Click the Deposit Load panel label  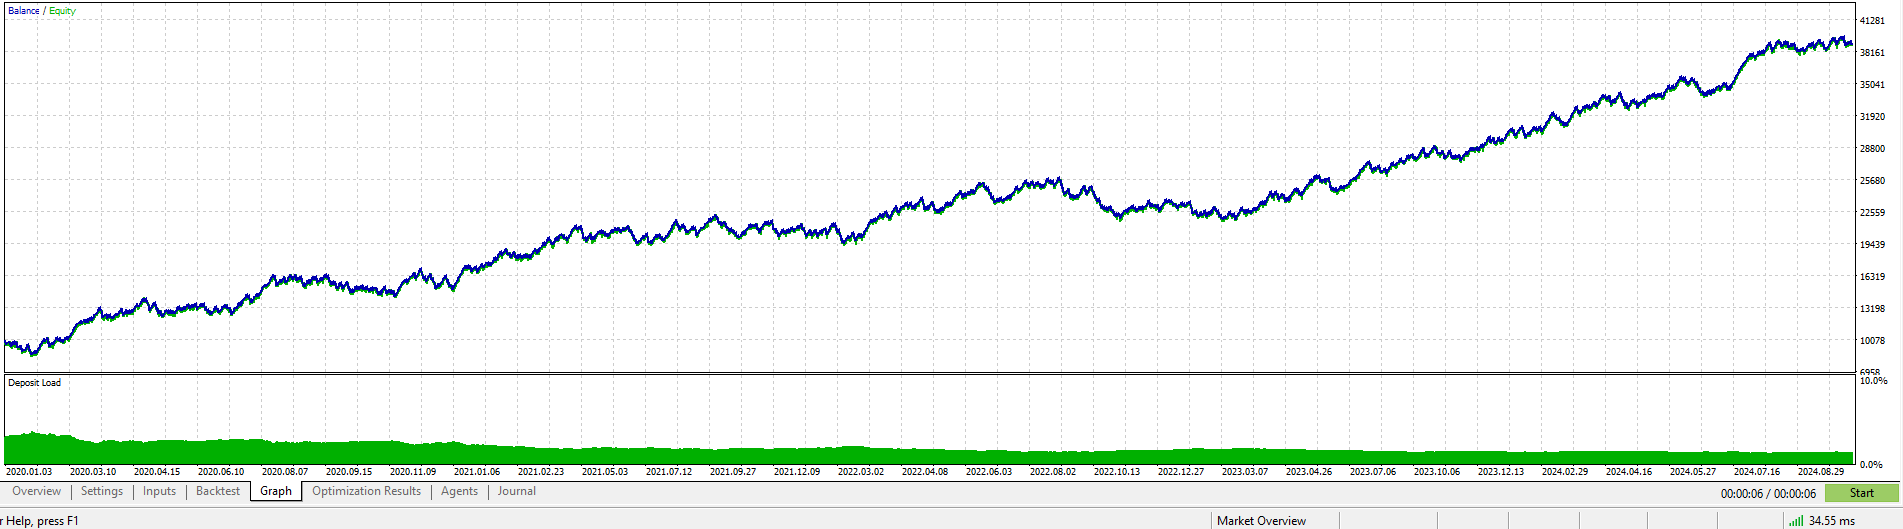click(x=34, y=383)
